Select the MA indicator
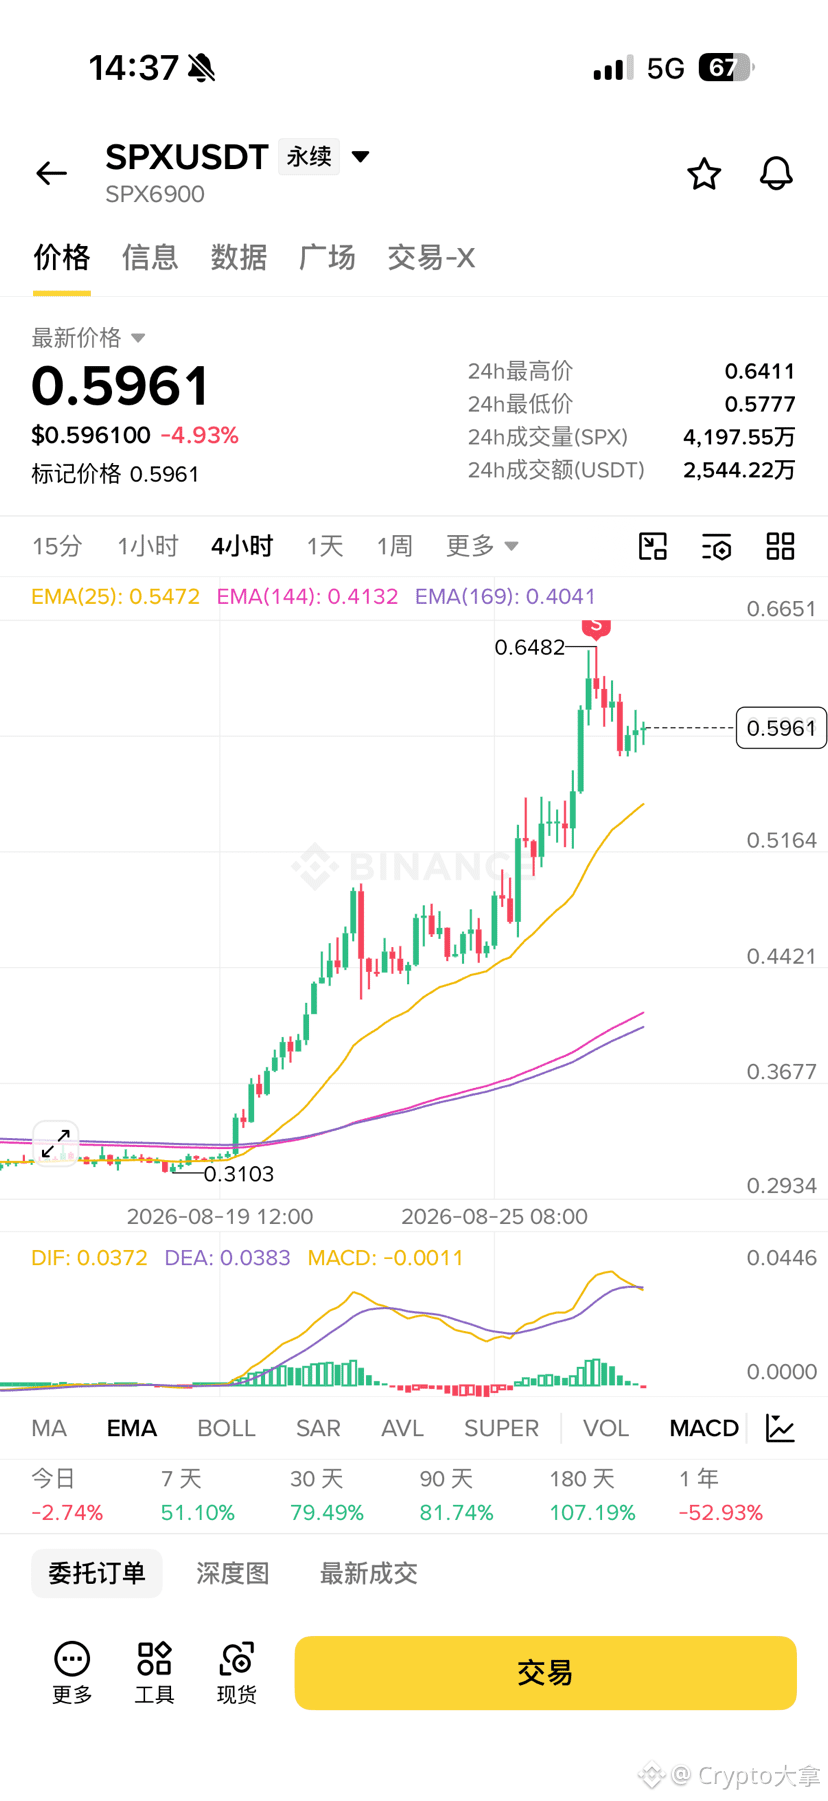 (49, 1428)
